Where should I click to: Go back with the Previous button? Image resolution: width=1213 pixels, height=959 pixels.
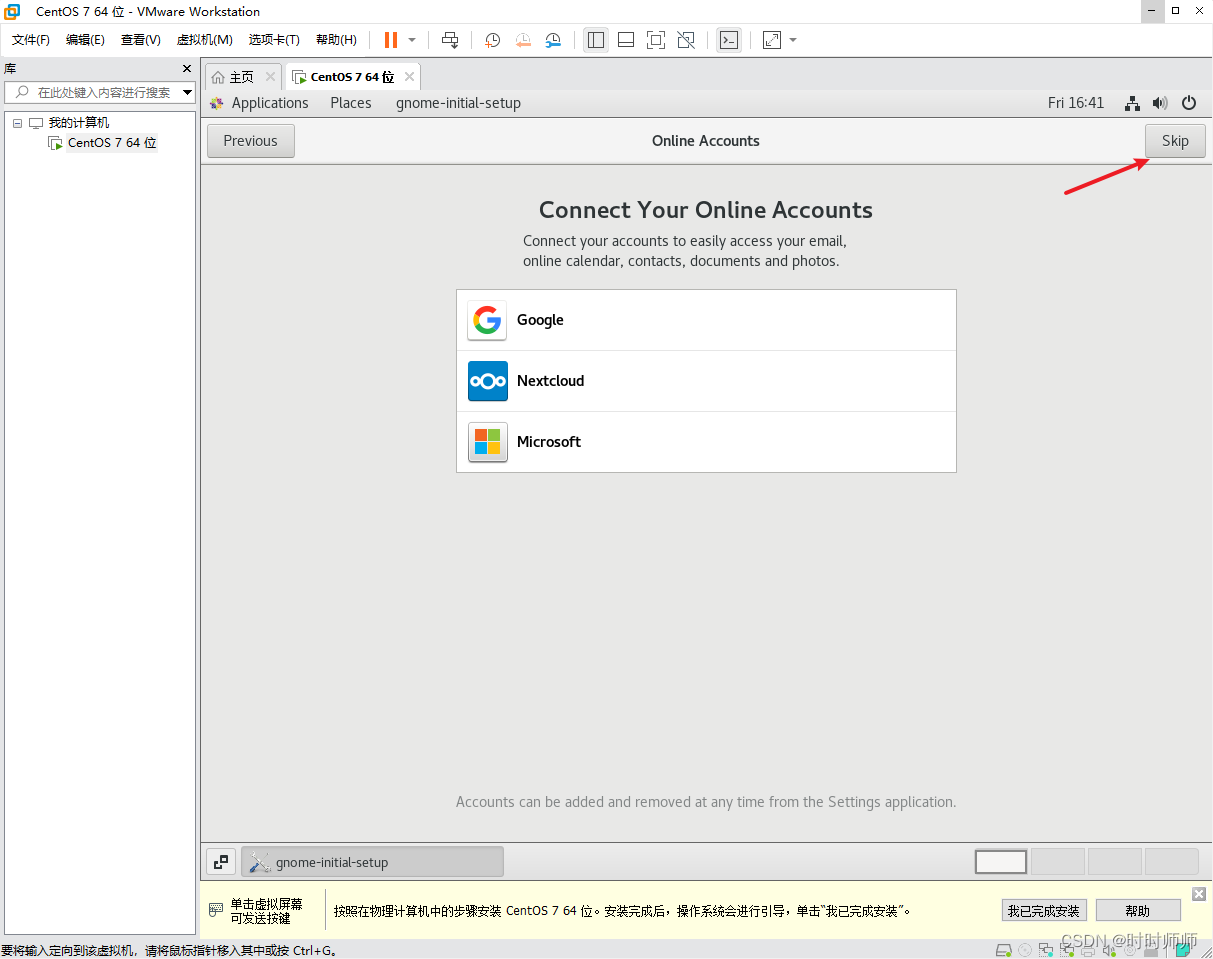pyautogui.click(x=251, y=141)
